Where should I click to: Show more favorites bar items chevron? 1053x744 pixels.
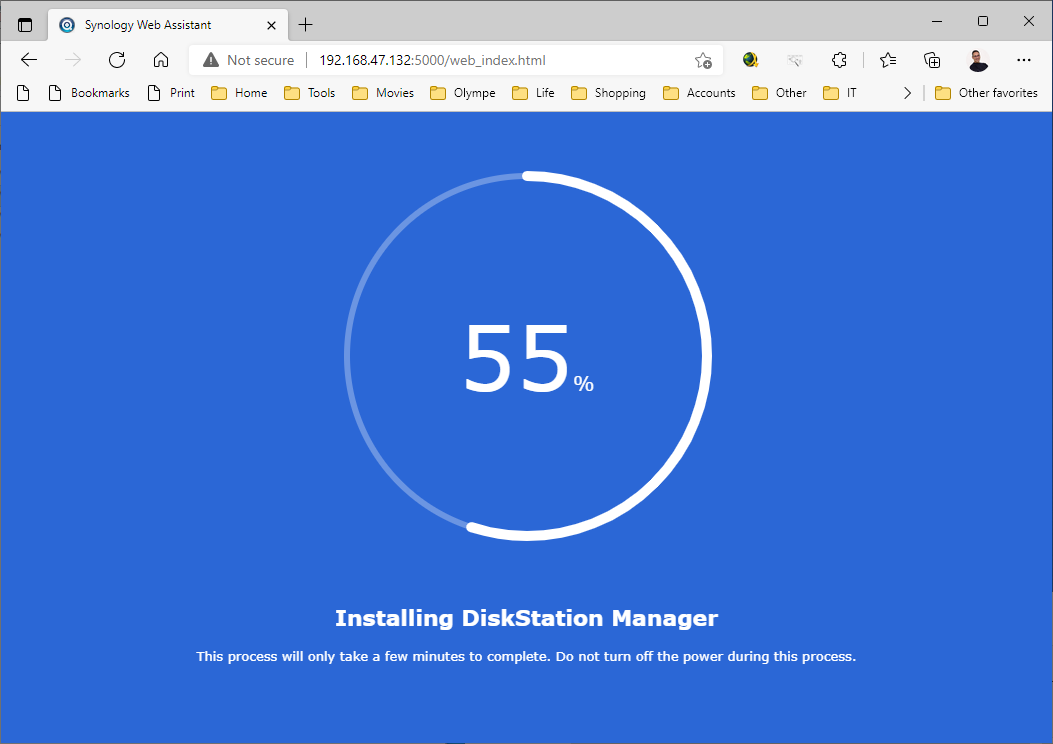tap(907, 93)
